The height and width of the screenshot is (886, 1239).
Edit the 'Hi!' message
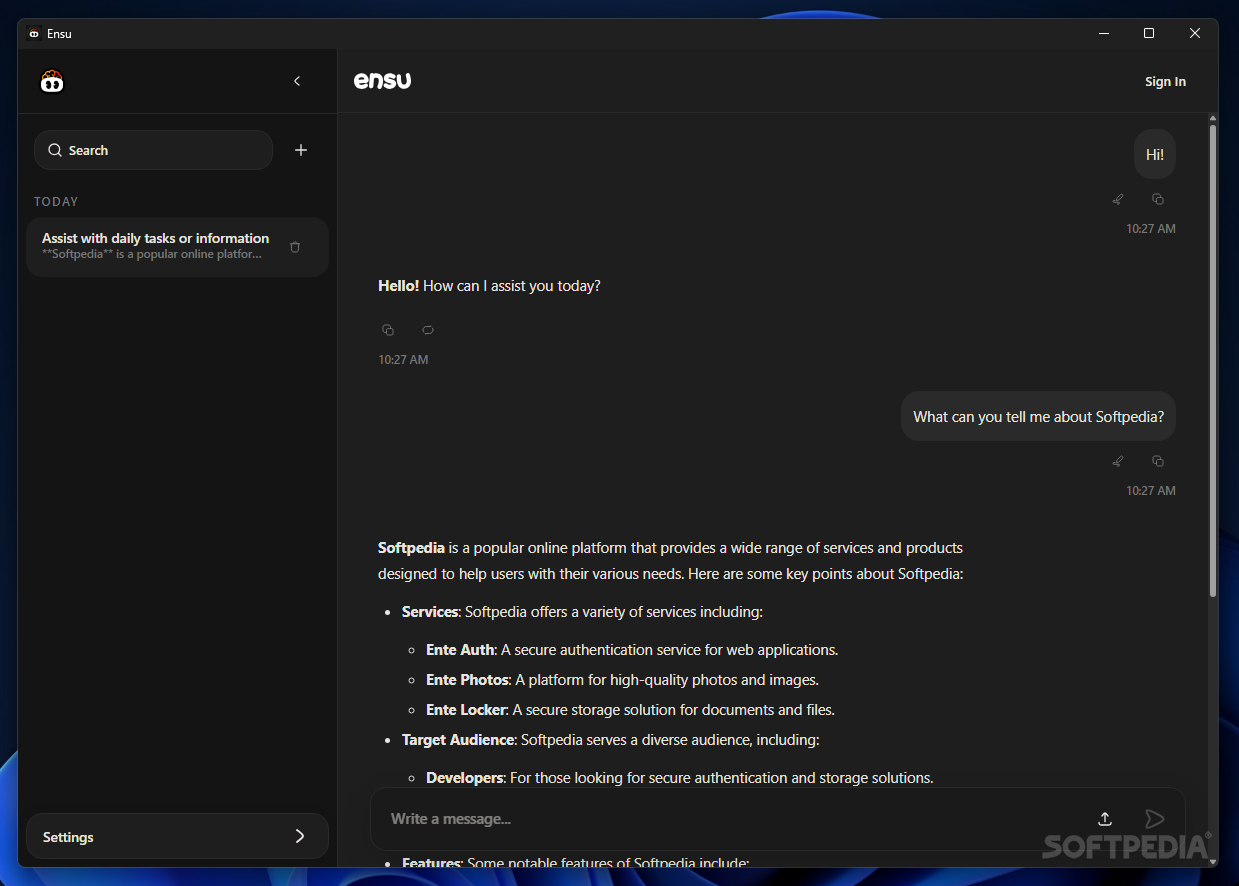click(x=1118, y=199)
